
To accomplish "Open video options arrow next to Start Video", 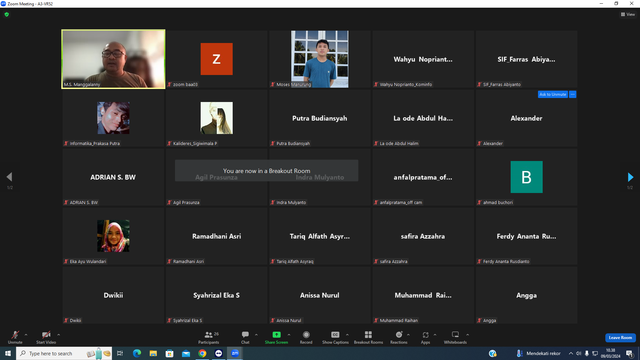I will [58, 335].
